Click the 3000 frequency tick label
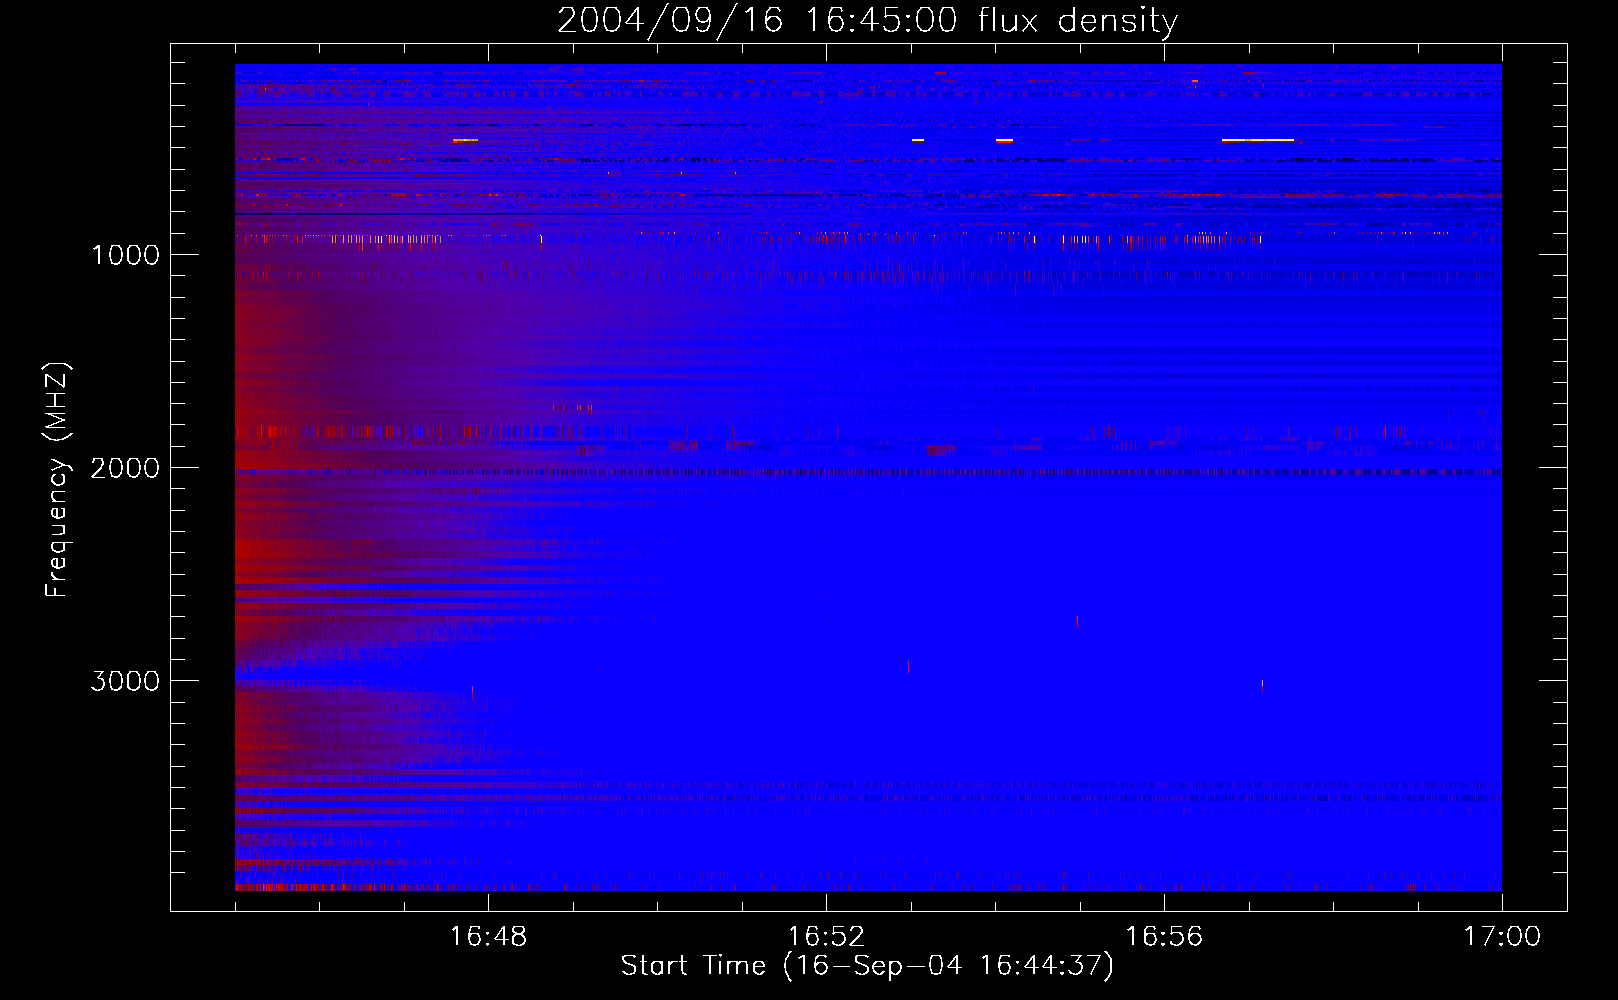The width and height of the screenshot is (1618, 1000). [125, 681]
